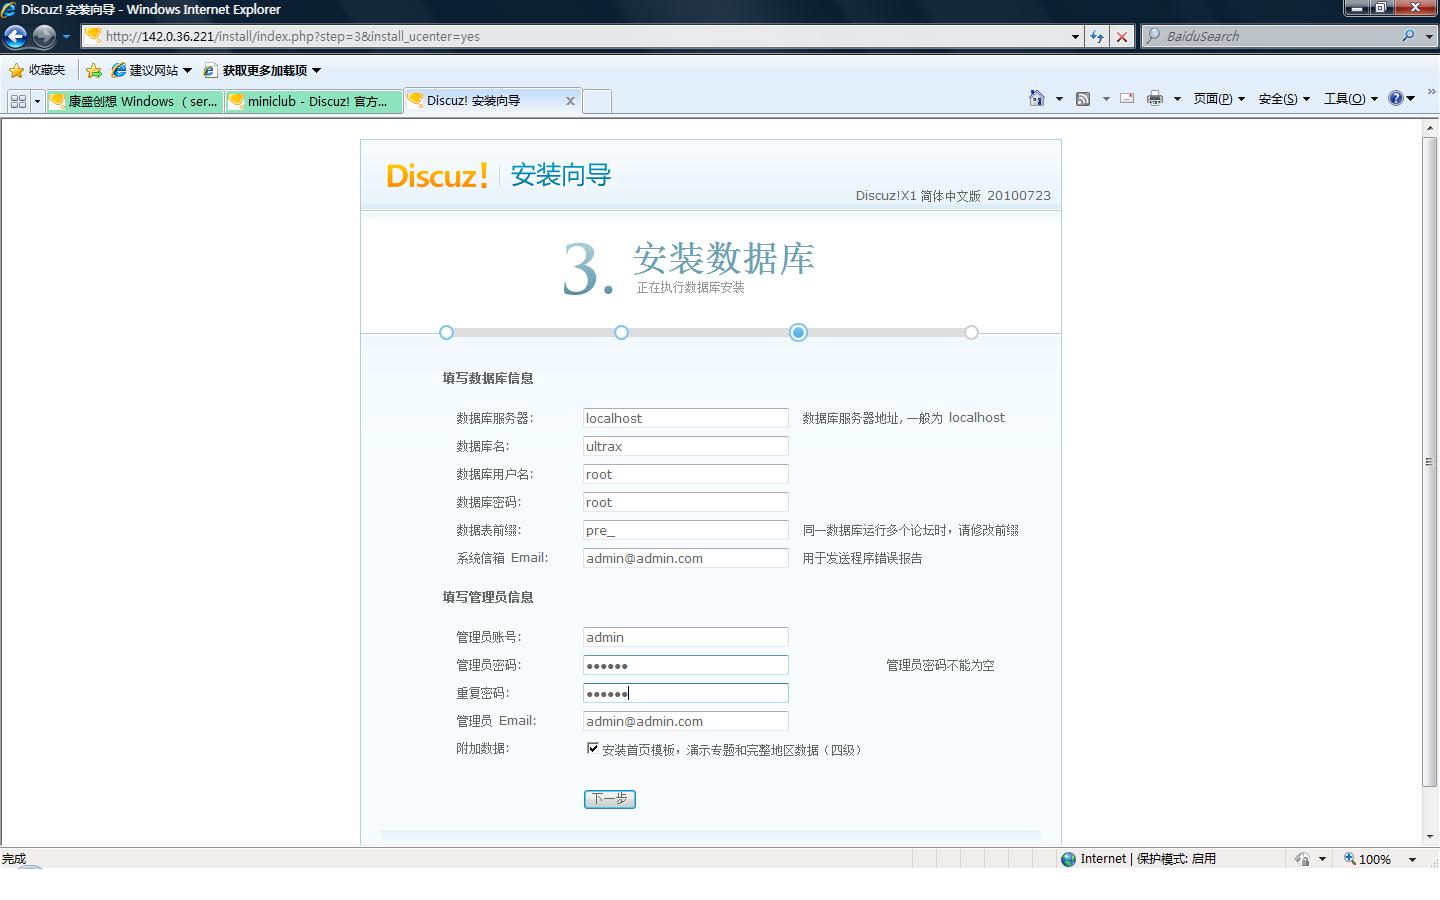
Task: Open the zoom level dropdown arrow
Action: pyautogui.click(x=1412, y=859)
